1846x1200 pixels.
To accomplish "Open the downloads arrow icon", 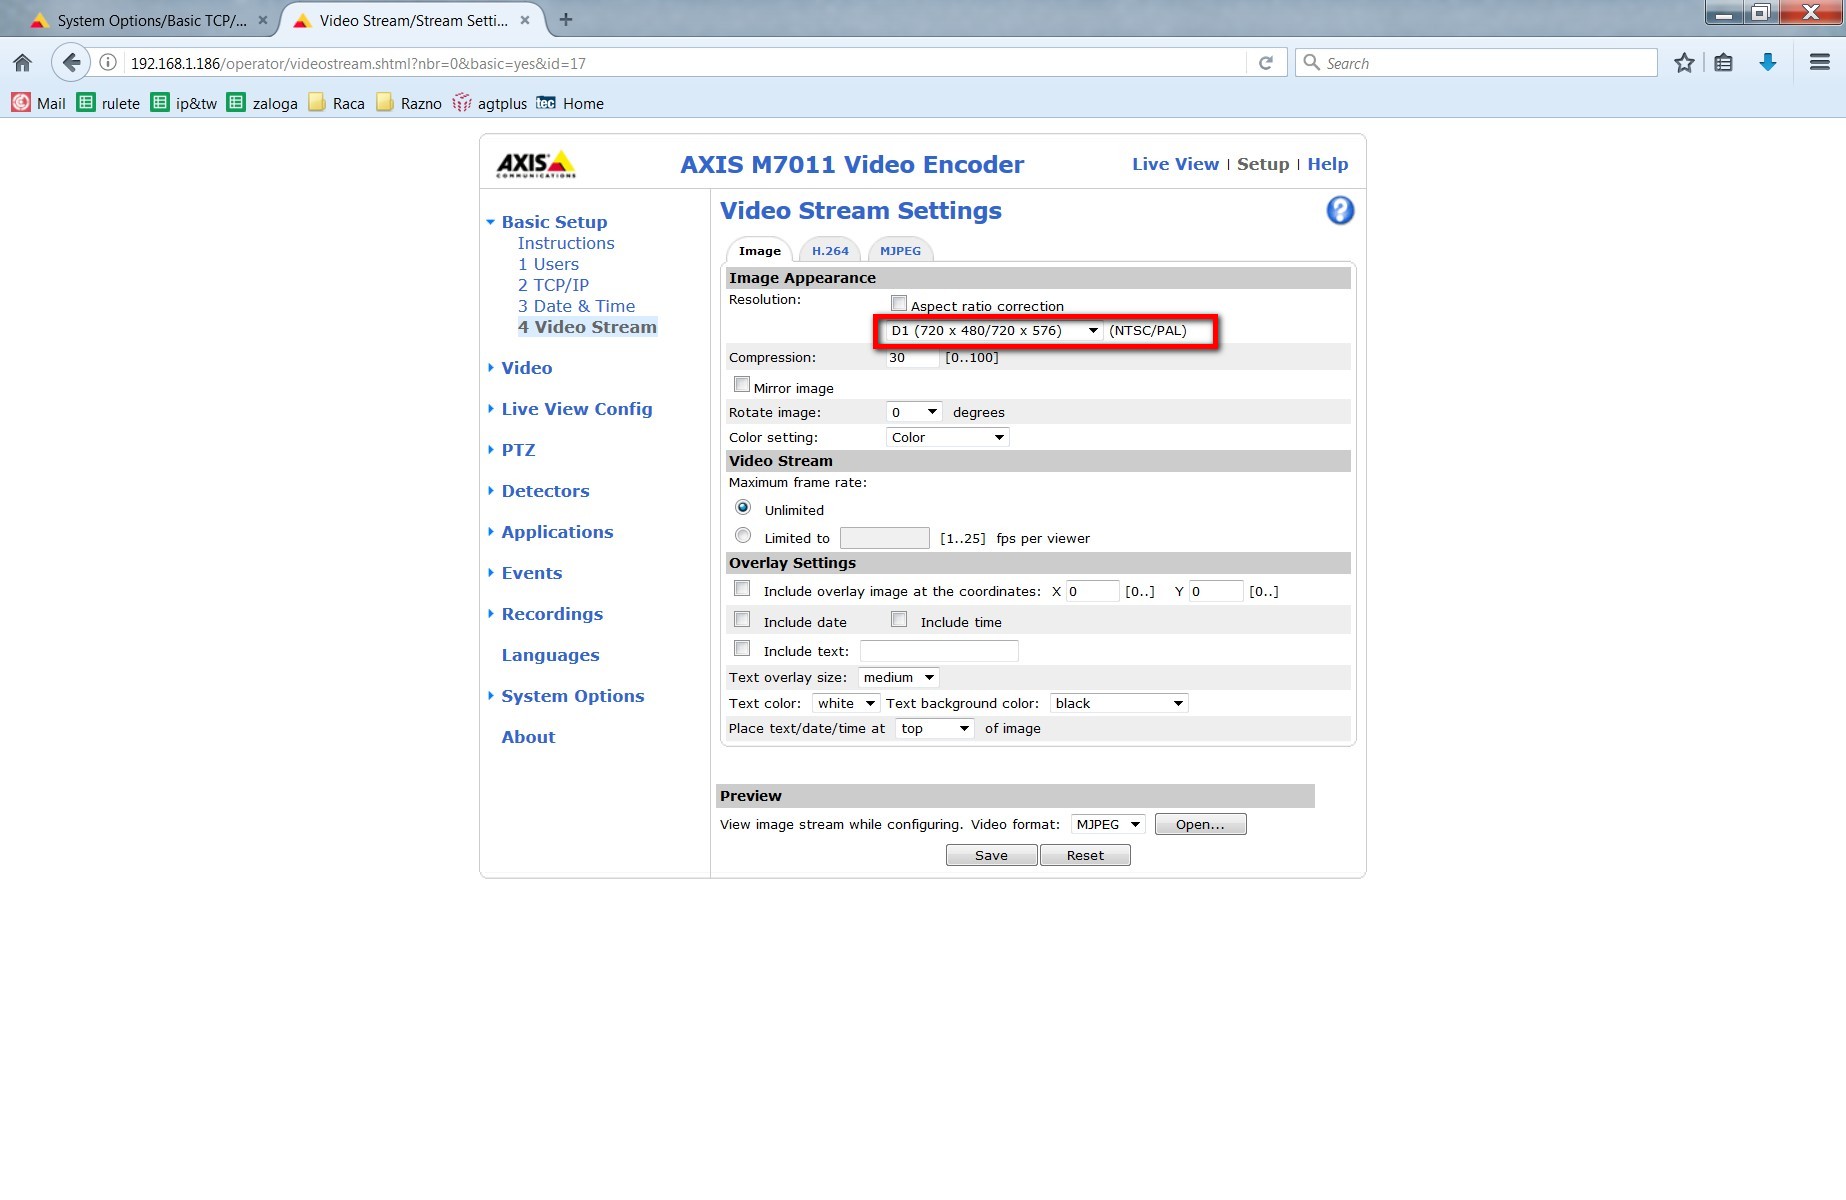I will click(1768, 63).
